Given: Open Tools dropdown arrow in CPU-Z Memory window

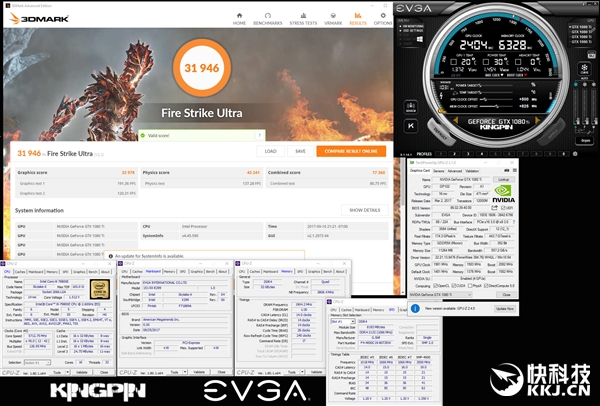Looking at the screenshot, I should point(302,372).
